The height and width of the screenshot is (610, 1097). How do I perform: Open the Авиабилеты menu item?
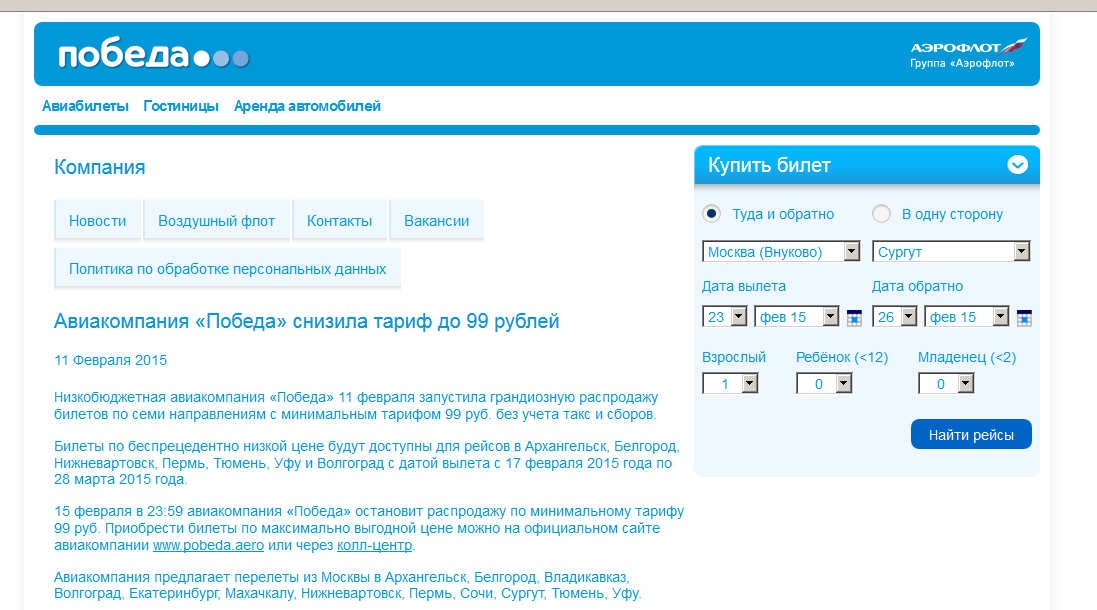coord(85,106)
